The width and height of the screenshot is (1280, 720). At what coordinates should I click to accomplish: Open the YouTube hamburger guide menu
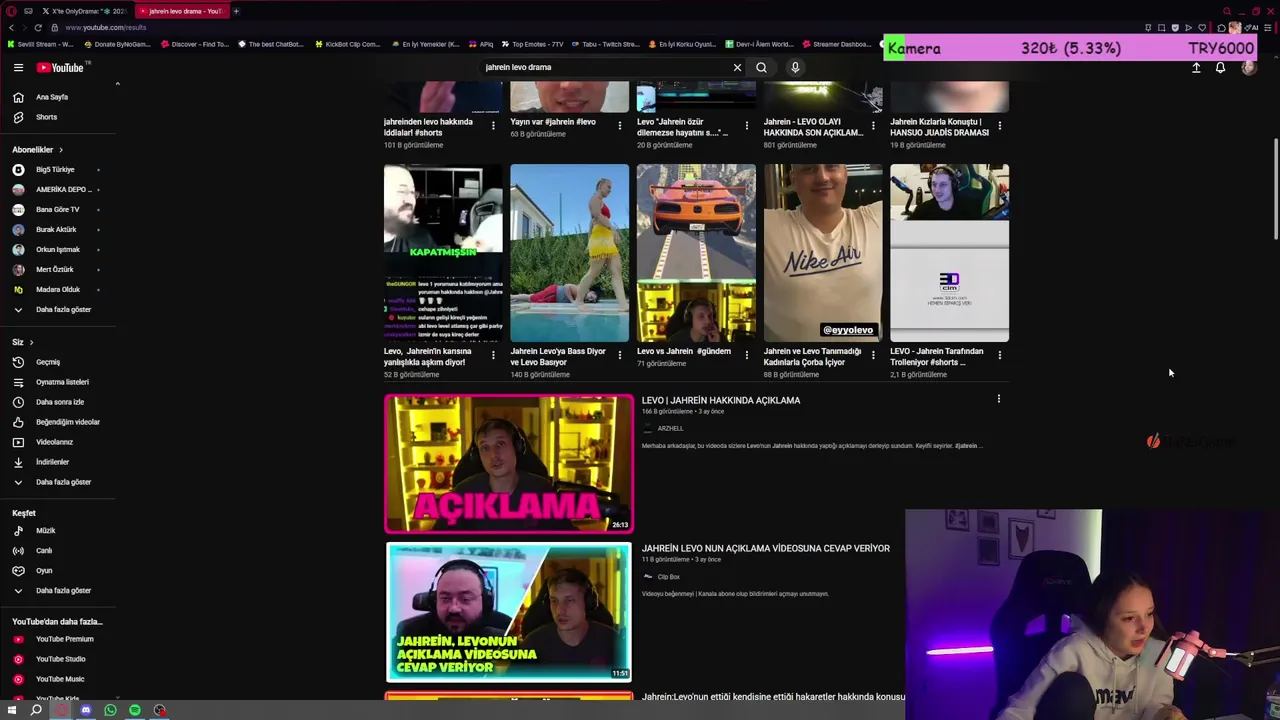18,68
